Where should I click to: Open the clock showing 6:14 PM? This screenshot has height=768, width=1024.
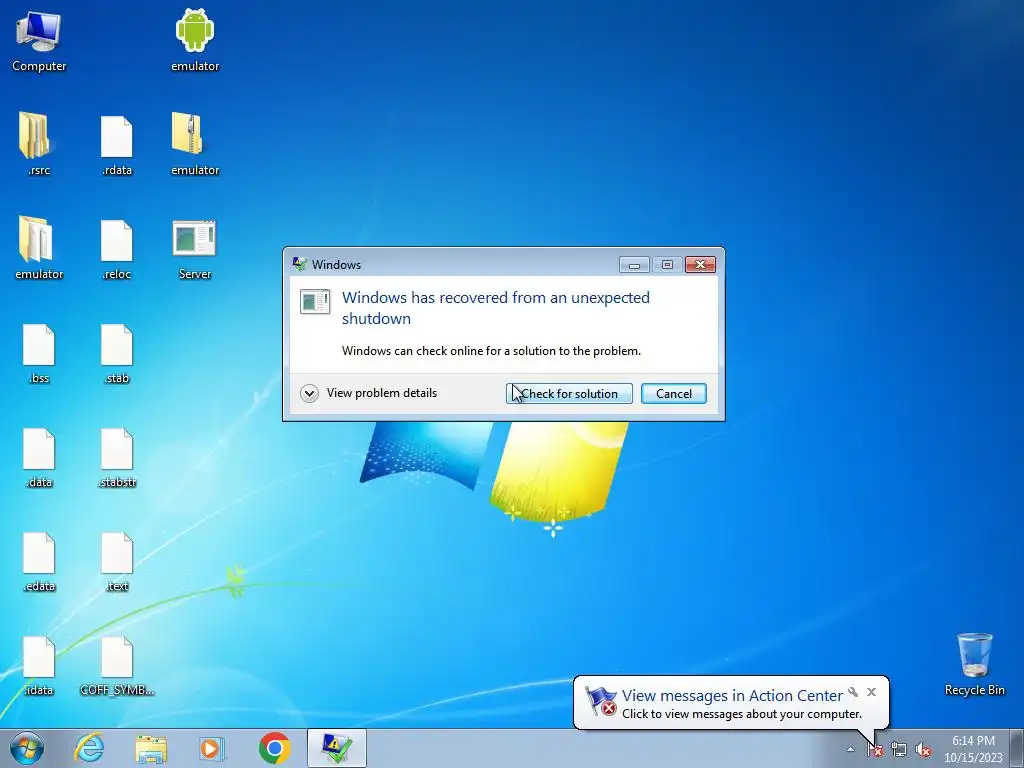pos(973,749)
